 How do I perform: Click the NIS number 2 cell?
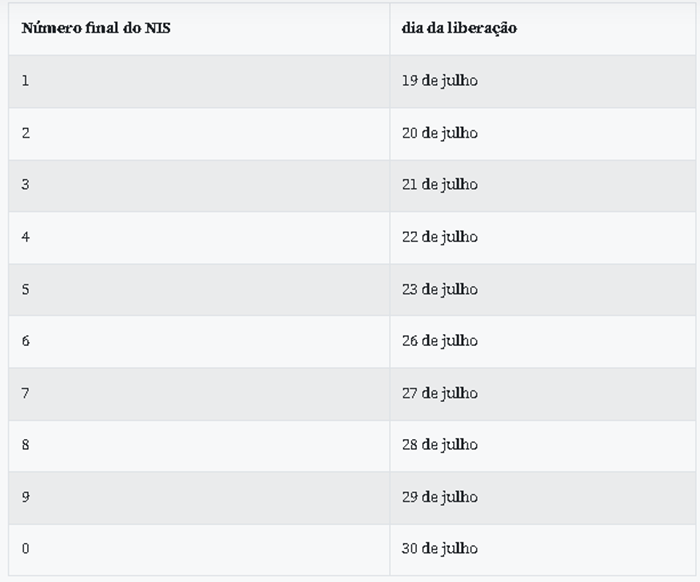click(x=26, y=133)
